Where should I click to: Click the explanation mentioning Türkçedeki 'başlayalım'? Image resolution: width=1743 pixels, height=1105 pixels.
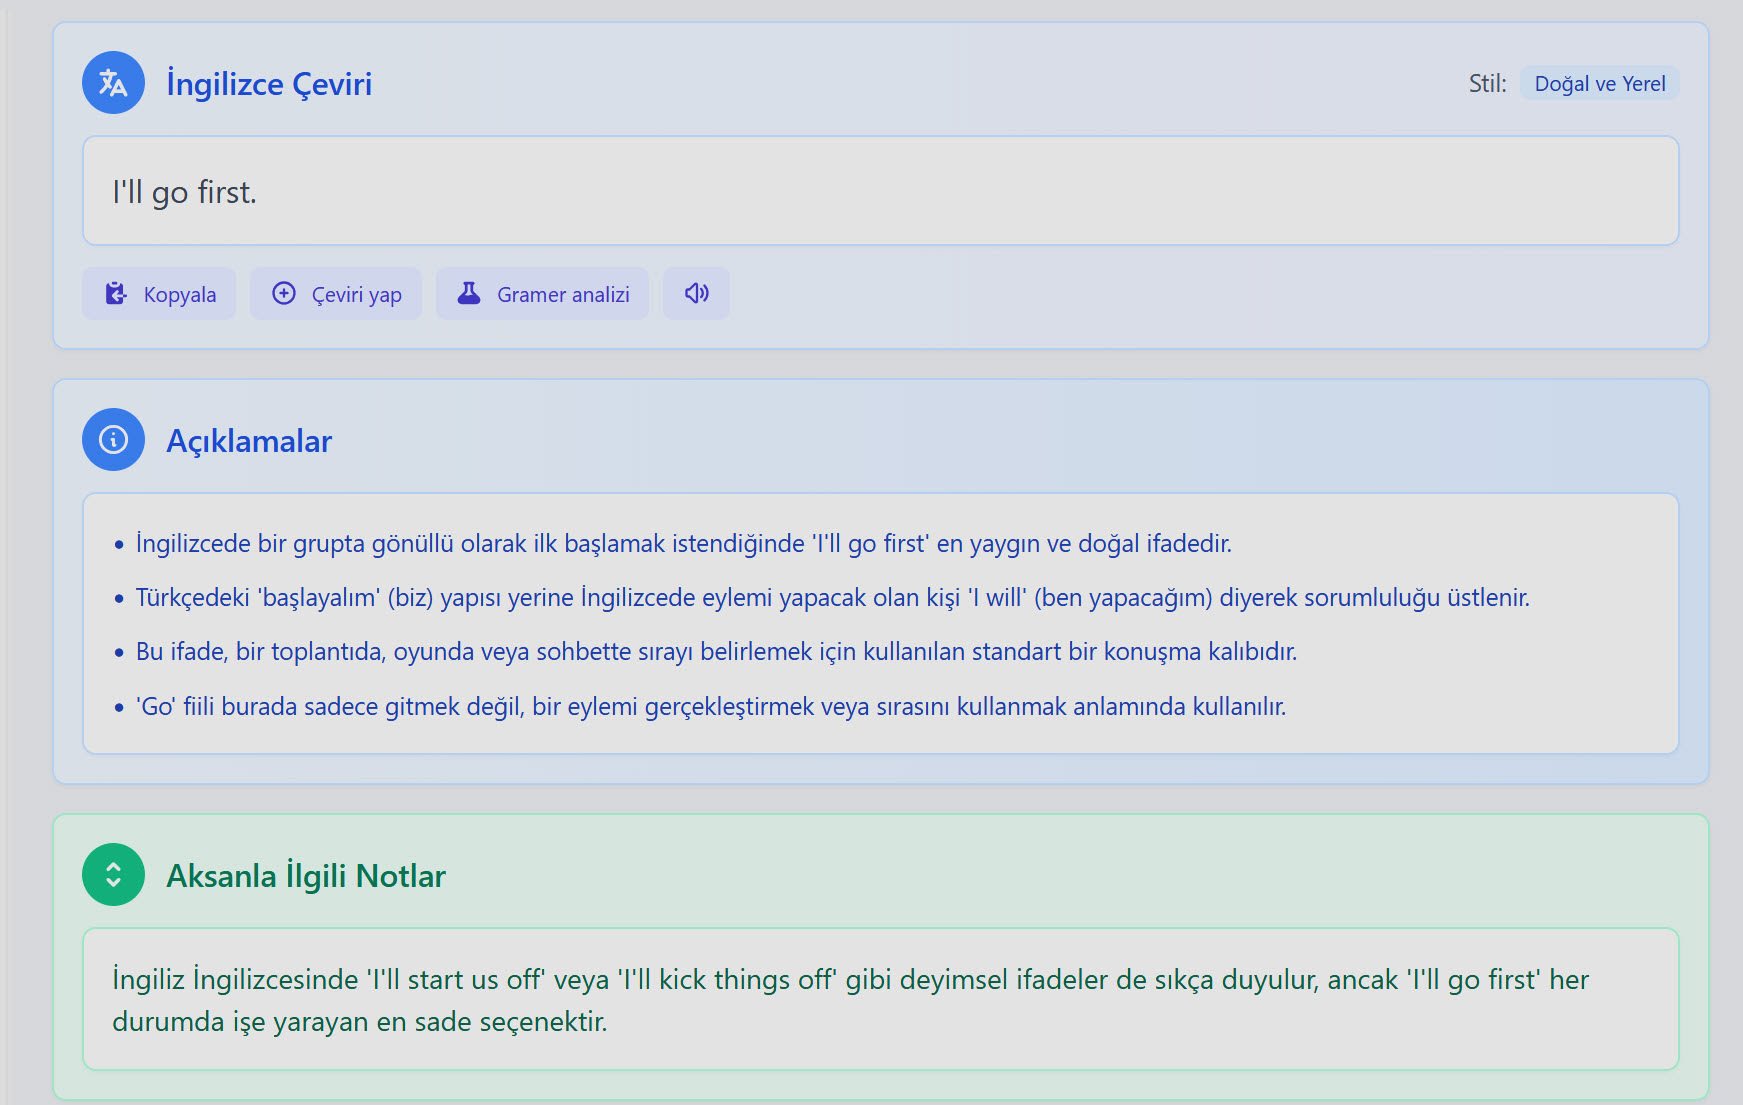832,598
